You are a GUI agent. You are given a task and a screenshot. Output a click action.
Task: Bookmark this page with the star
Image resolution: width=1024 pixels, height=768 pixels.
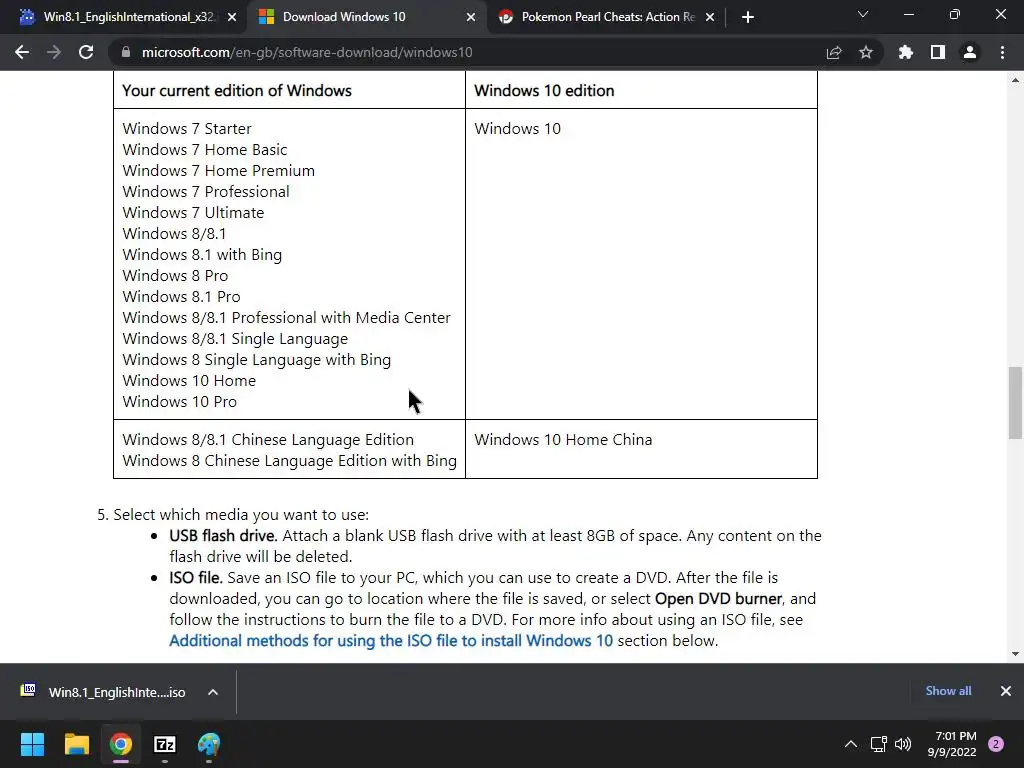(x=866, y=52)
